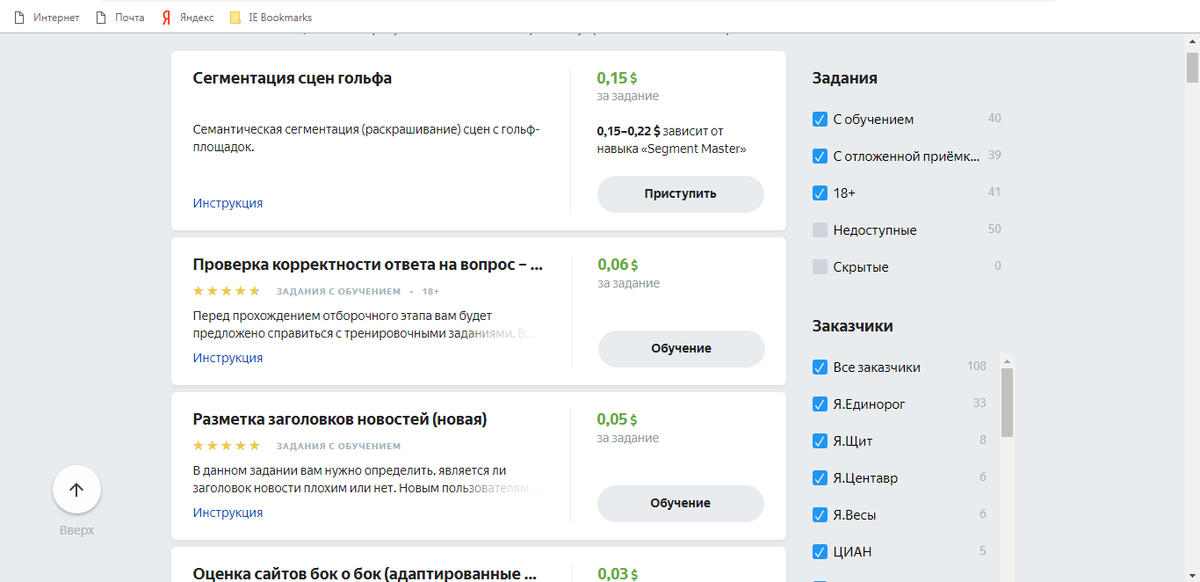
Task: Click the Segment Master skill price note
Action: [x=672, y=140]
